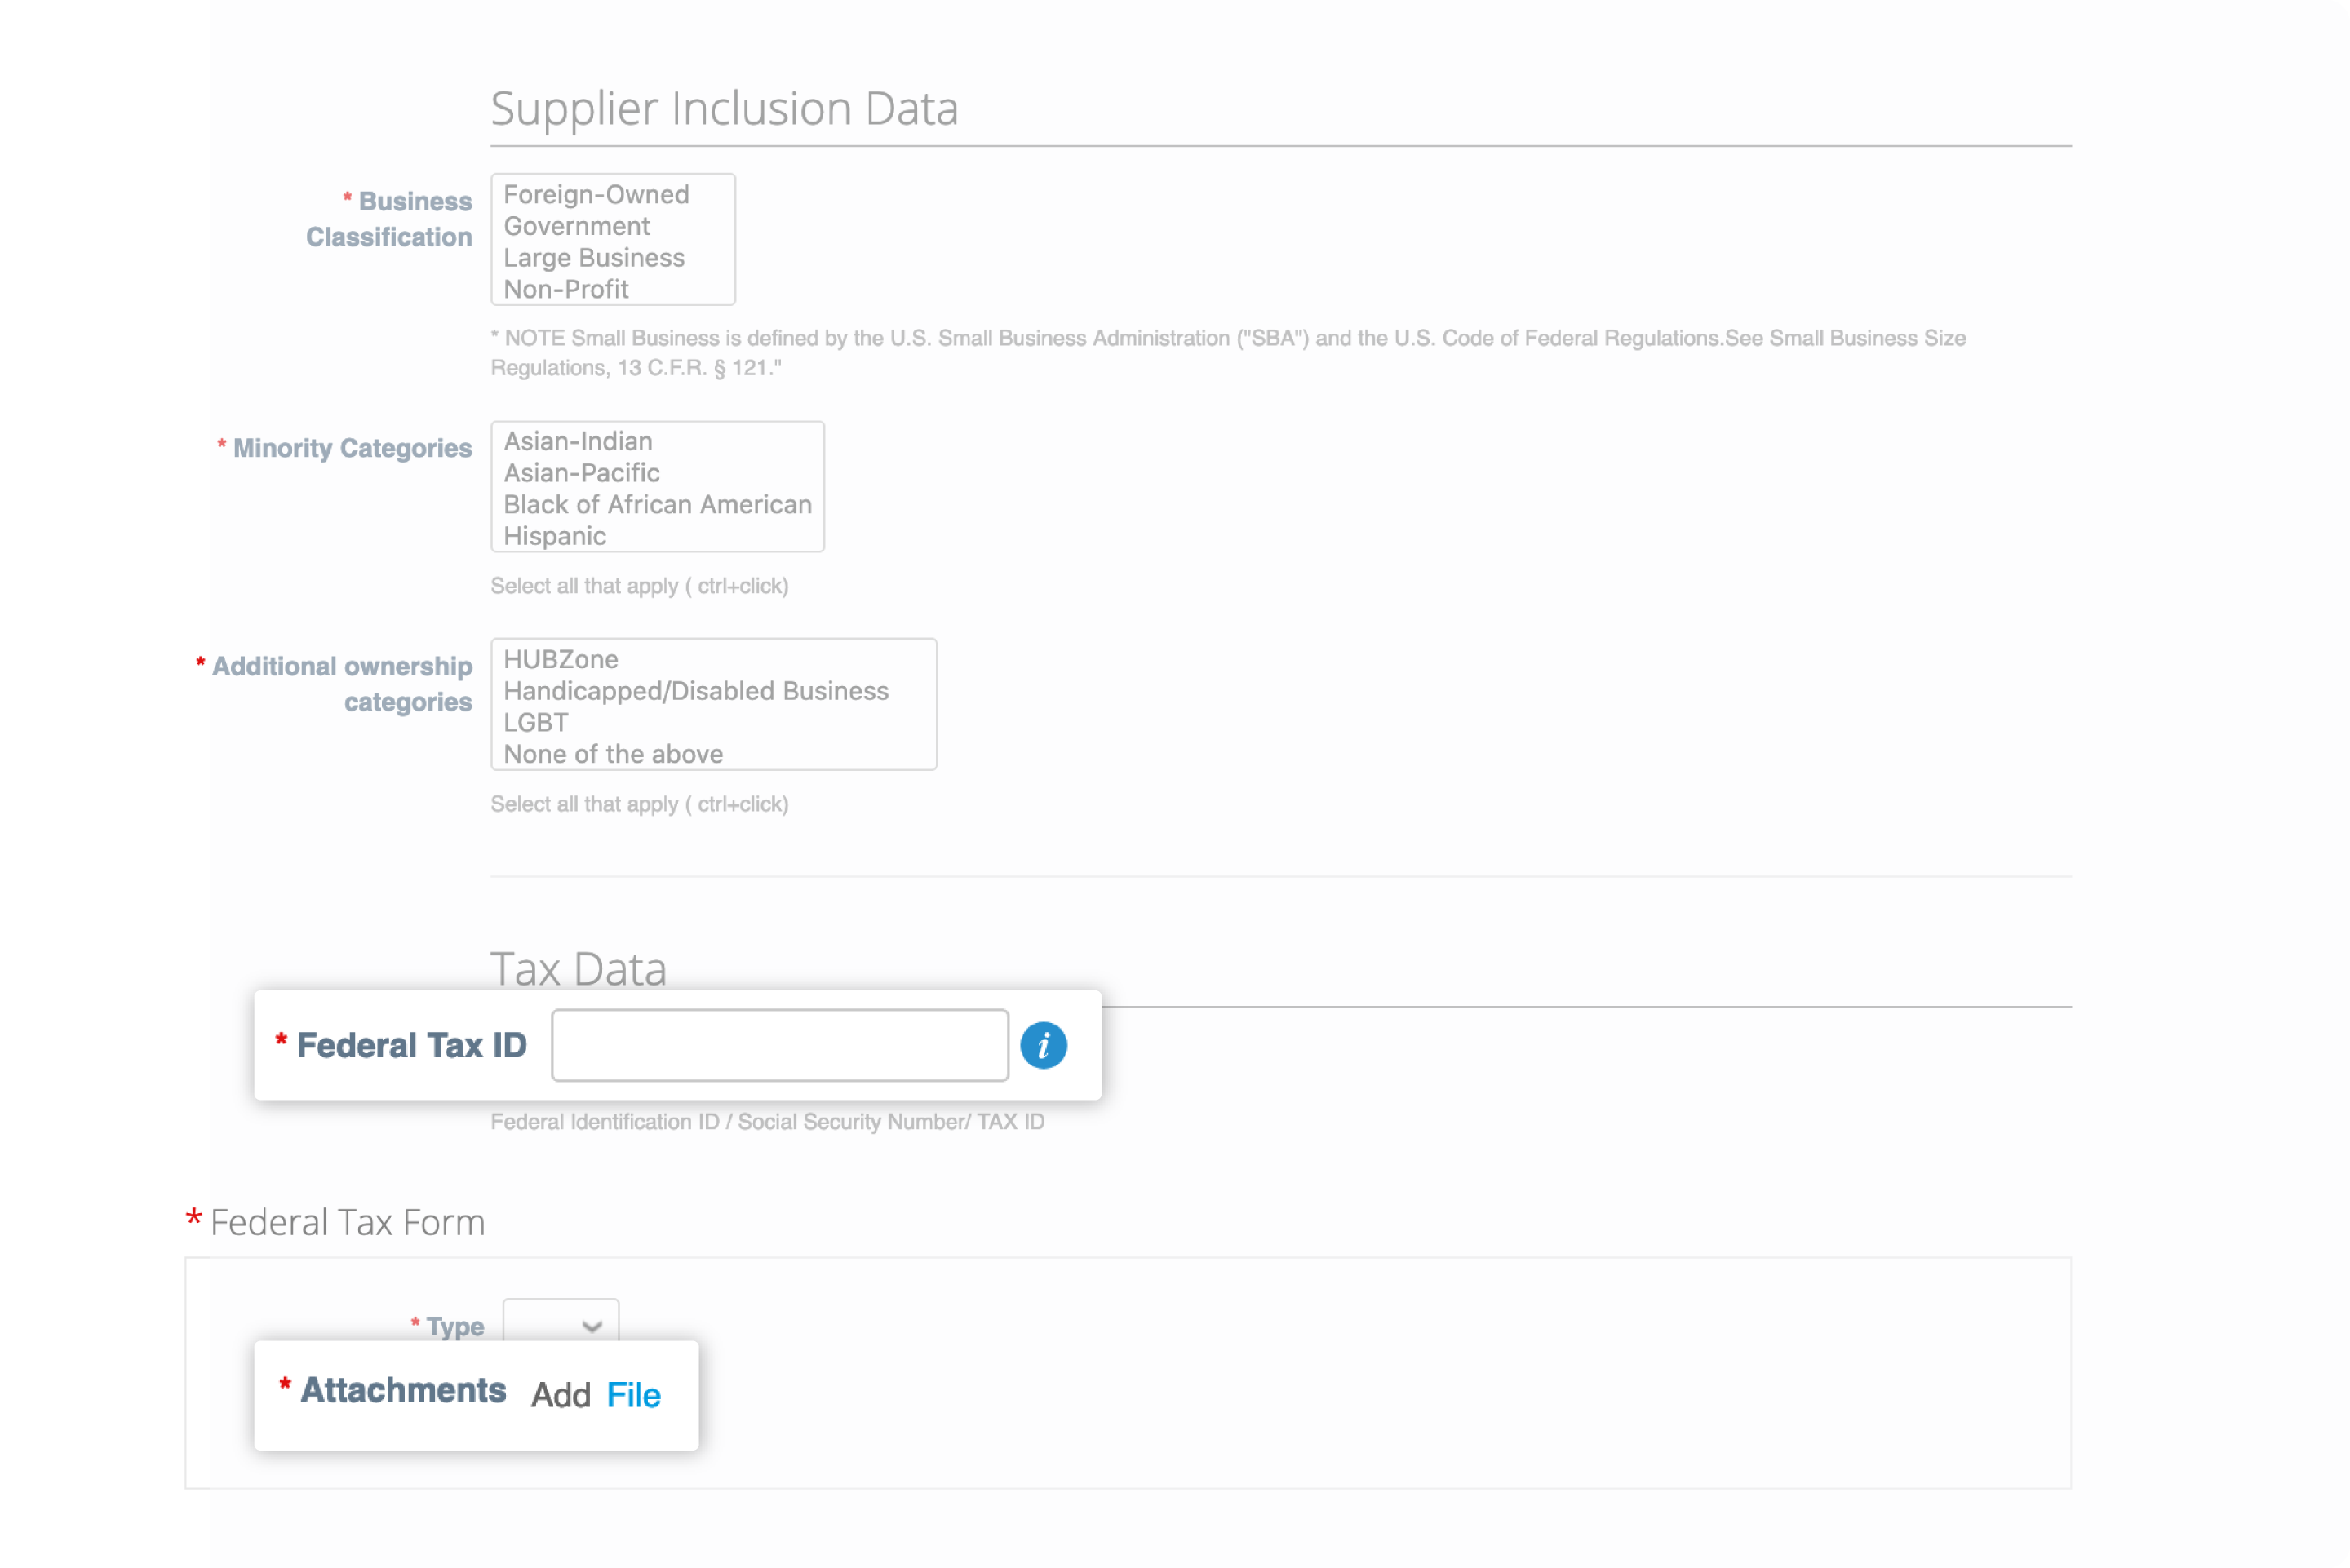The width and height of the screenshot is (2350, 1568).
Task: Pick Non-Profit in Business Classification
Action: click(566, 289)
